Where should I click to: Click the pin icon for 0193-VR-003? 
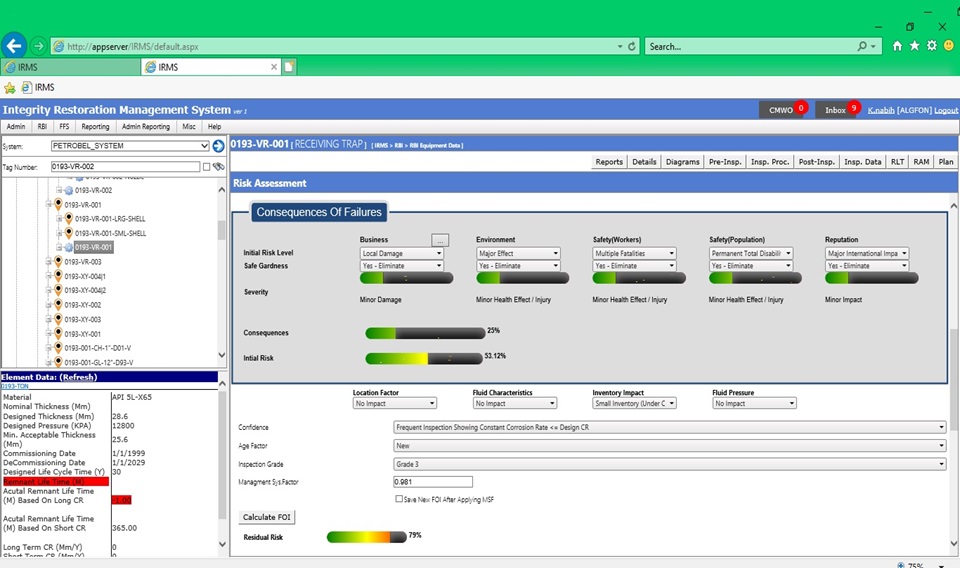click(x=57, y=262)
